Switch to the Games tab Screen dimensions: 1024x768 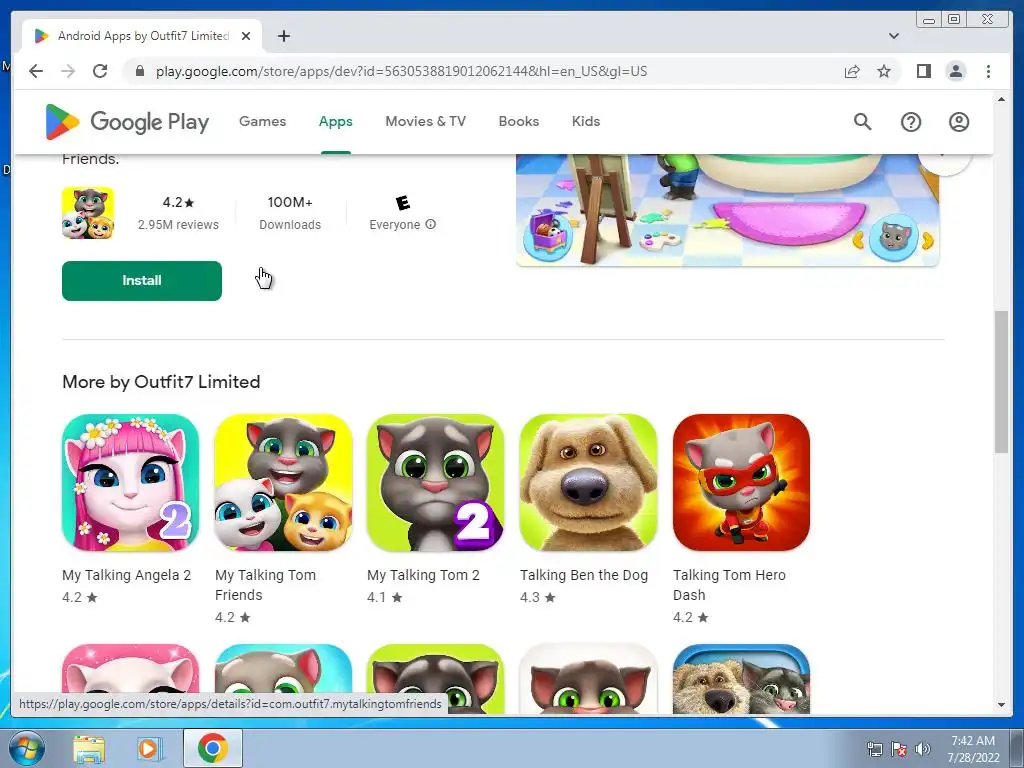tap(263, 121)
